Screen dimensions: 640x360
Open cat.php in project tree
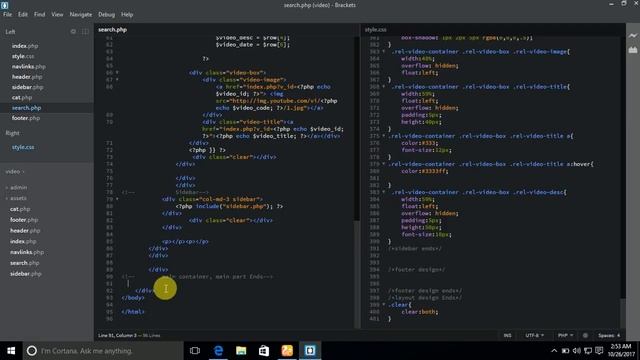click(x=20, y=209)
